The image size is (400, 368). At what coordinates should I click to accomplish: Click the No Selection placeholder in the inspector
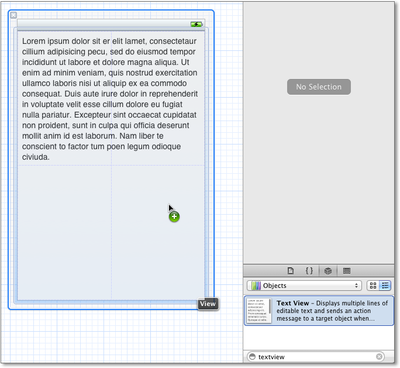[319, 87]
